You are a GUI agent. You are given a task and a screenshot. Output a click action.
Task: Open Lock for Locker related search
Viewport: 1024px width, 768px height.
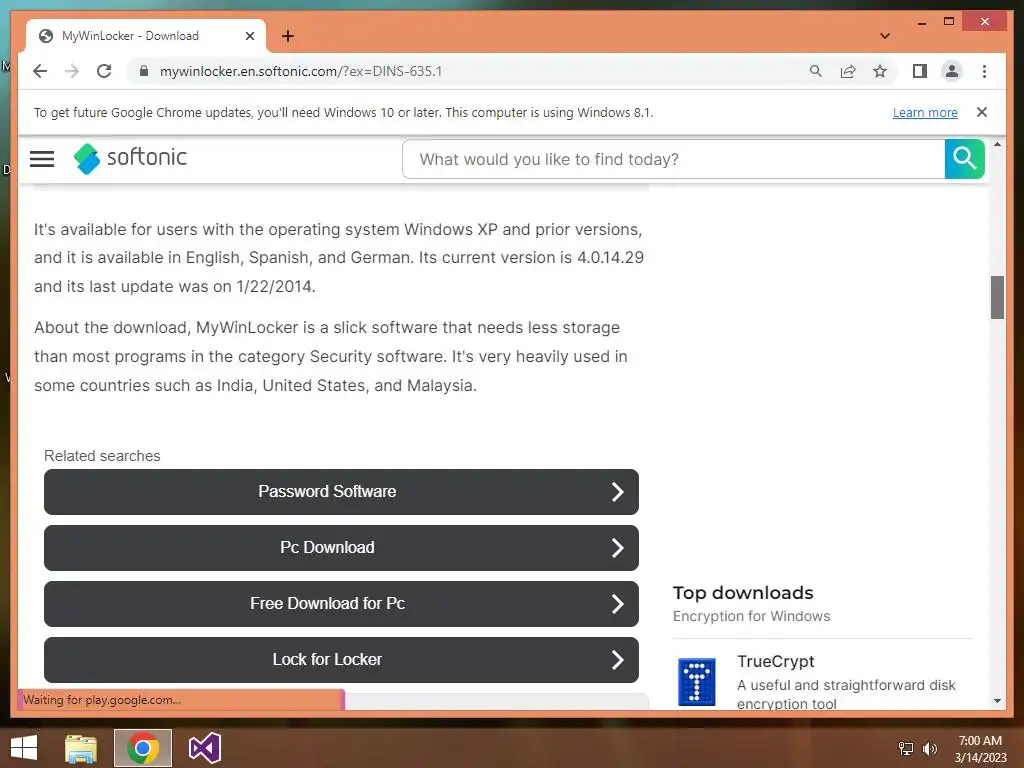(341, 660)
